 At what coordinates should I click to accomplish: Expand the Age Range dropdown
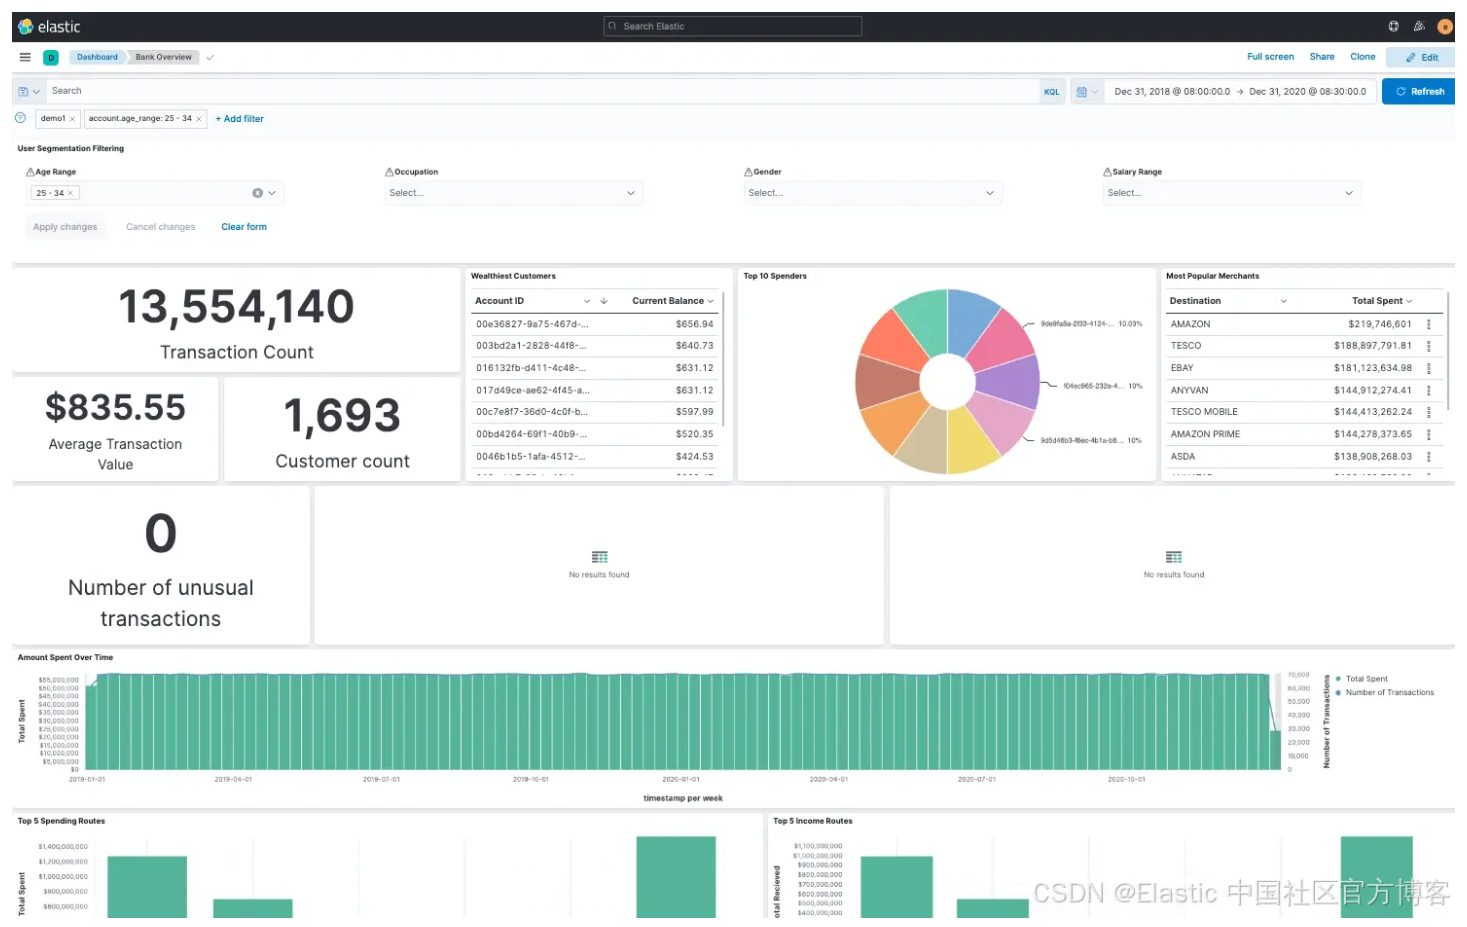point(272,193)
